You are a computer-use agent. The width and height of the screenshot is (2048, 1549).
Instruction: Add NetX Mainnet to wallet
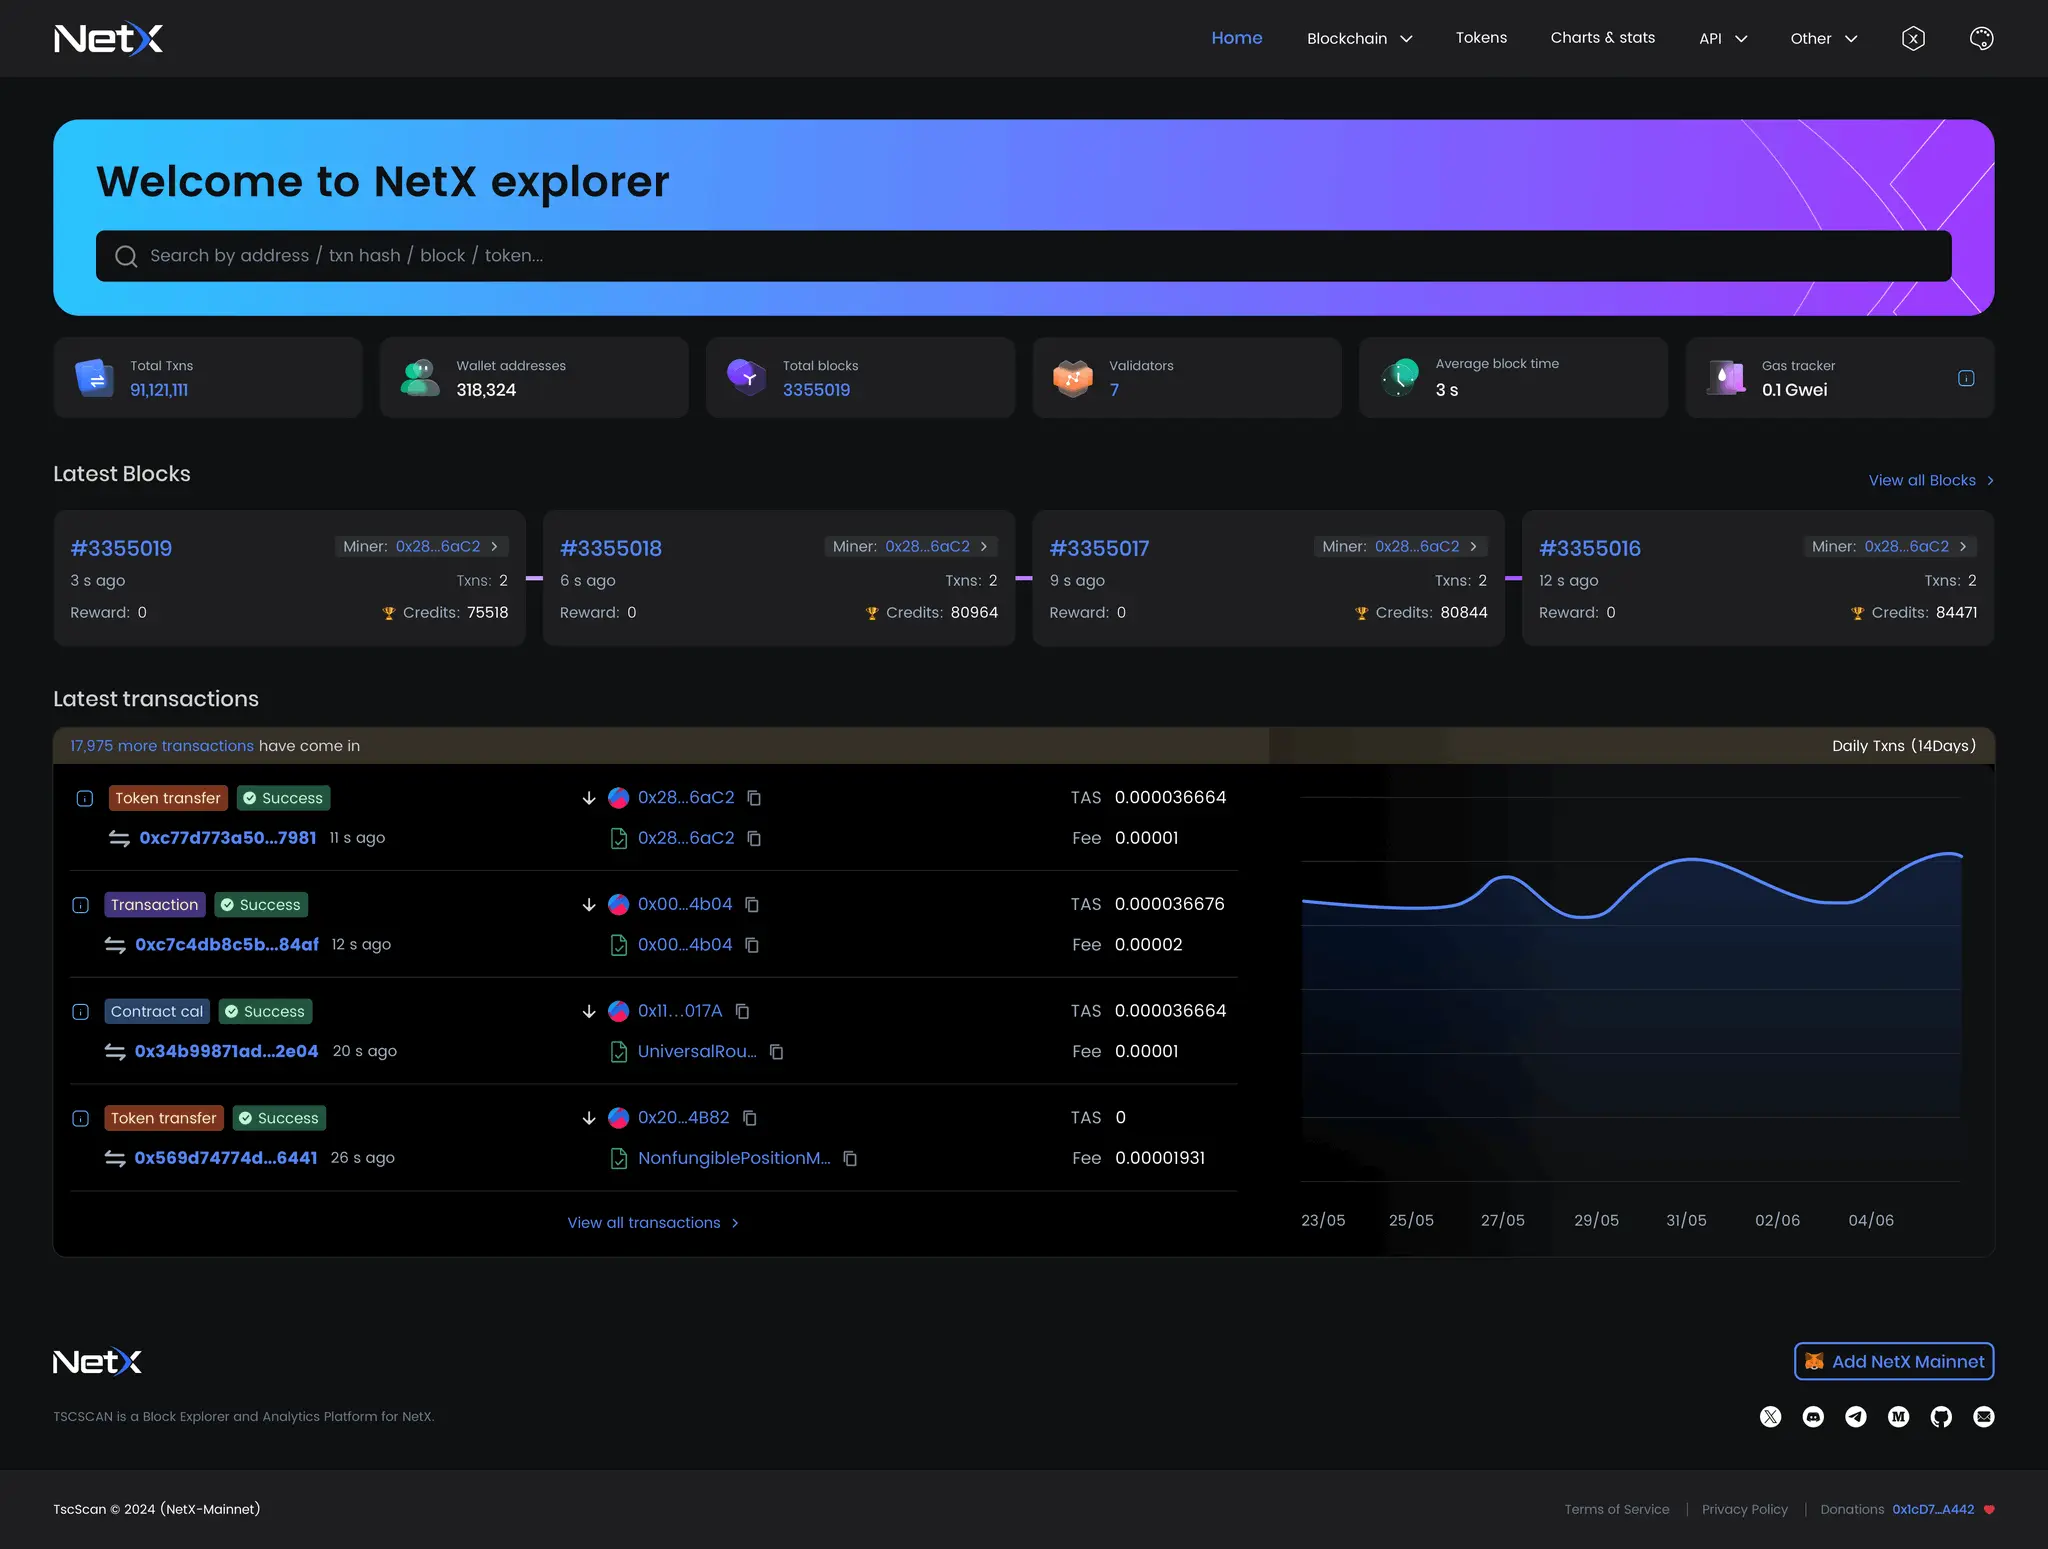[1894, 1361]
